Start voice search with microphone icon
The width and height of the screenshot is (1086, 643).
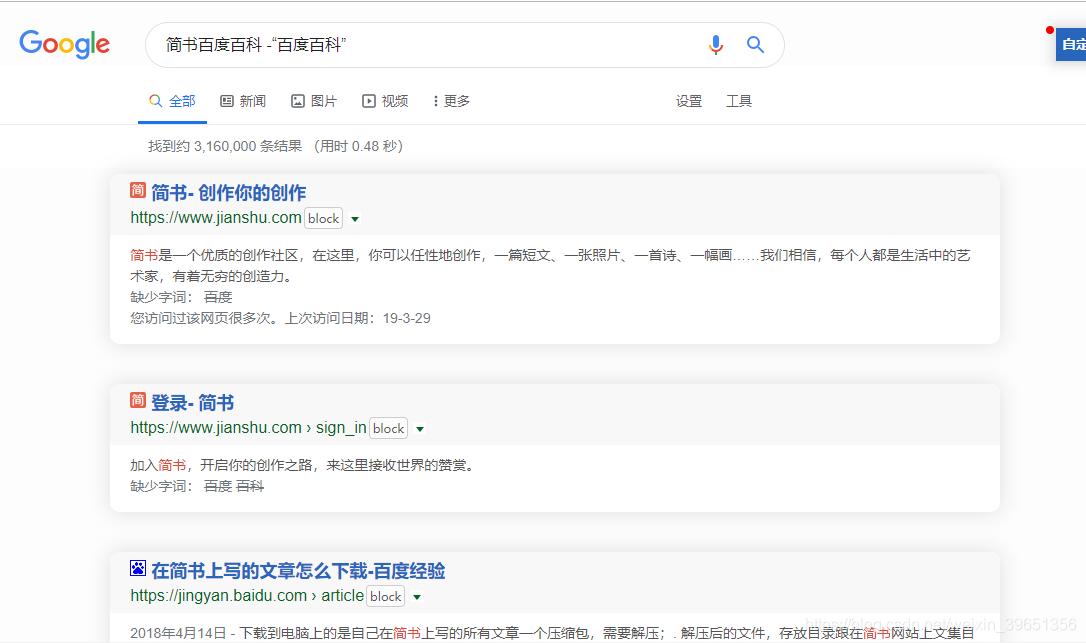pos(715,45)
